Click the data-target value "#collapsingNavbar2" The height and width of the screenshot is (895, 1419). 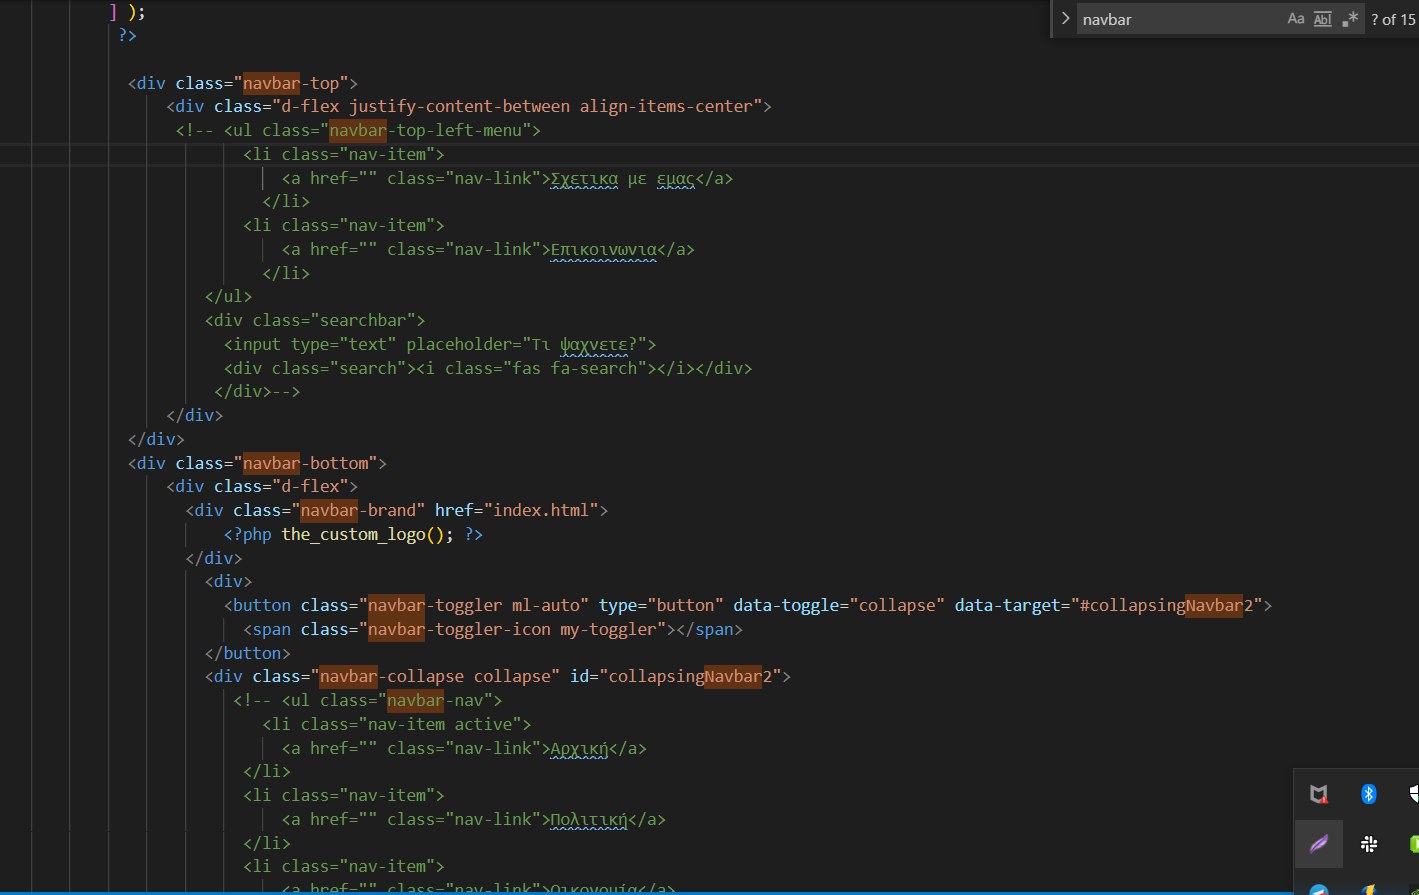tap(1166, 605)
